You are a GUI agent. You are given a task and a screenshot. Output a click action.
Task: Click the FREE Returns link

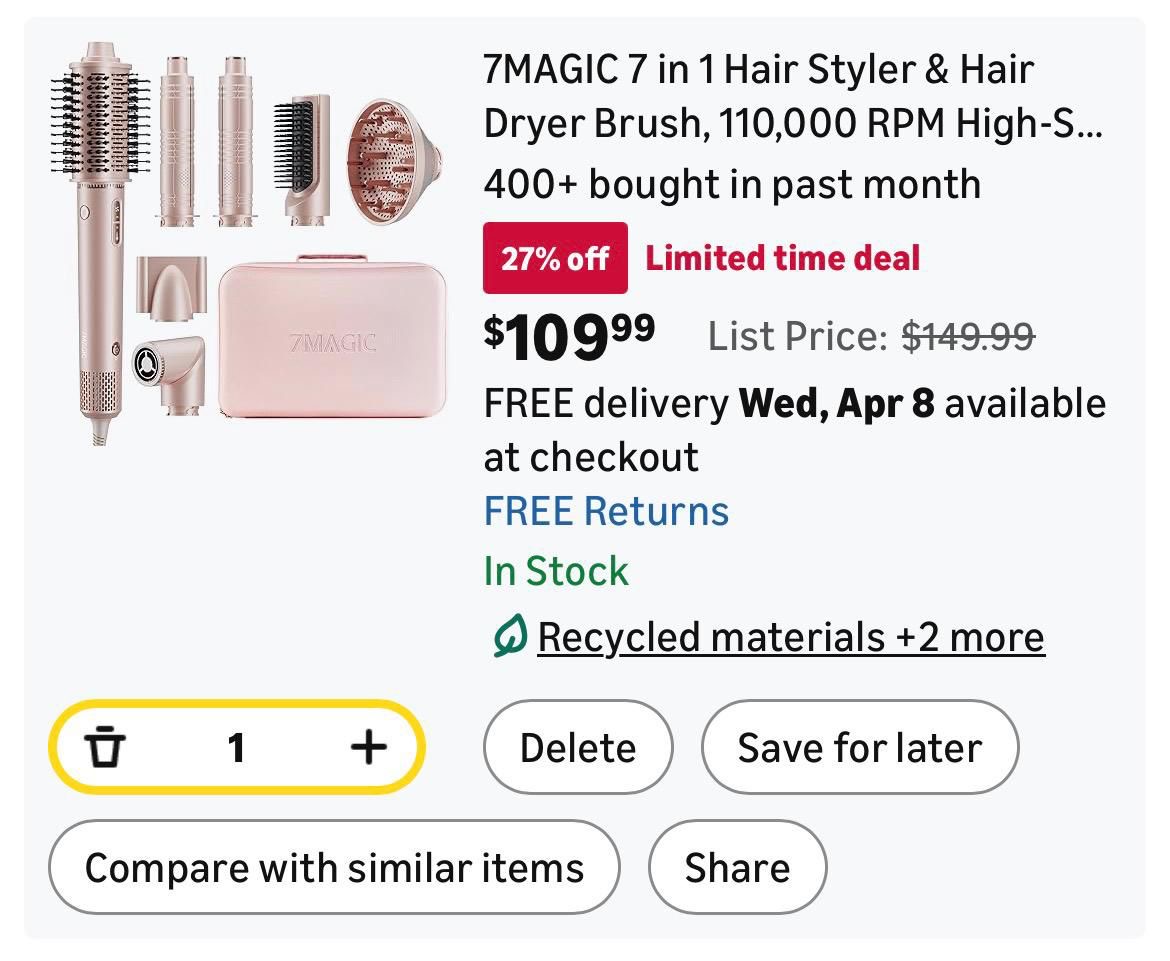[606, 511]
